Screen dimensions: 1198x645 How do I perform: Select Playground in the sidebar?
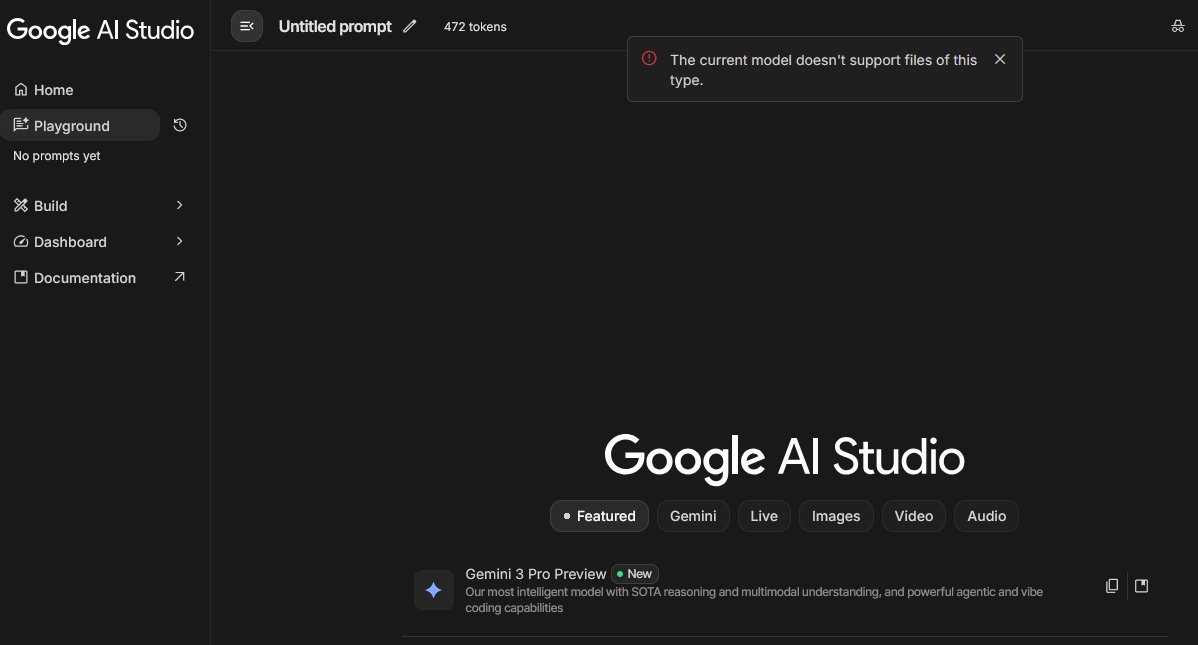[79, 125]
